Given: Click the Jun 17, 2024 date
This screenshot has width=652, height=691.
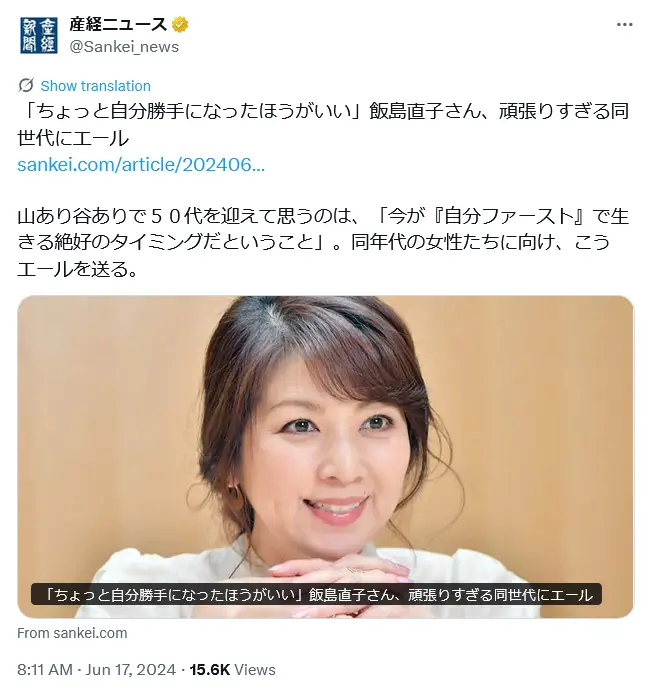Looking at the screenshot, I should tap(130, 669).
